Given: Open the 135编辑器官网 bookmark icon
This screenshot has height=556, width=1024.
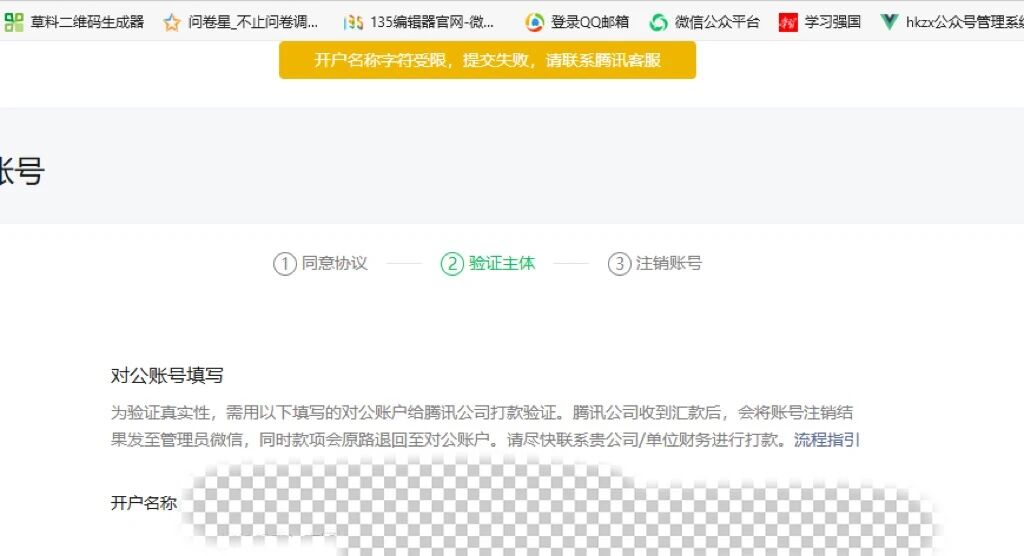Looking at the screenshot, I should [x=353, y=23].
